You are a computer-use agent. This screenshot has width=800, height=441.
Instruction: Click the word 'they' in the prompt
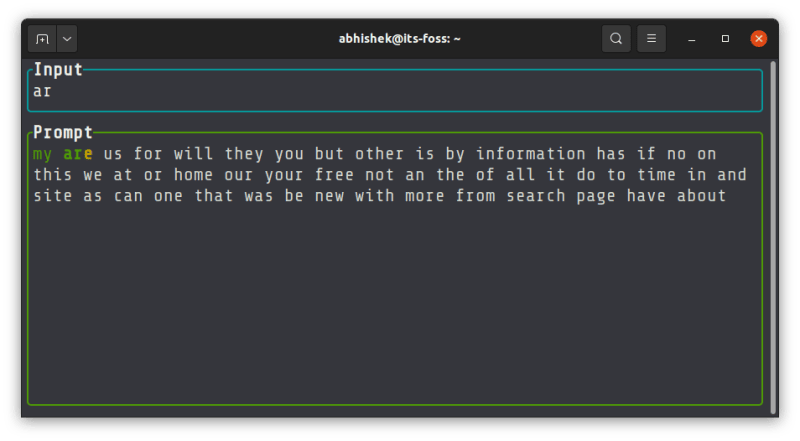(244, 154)
